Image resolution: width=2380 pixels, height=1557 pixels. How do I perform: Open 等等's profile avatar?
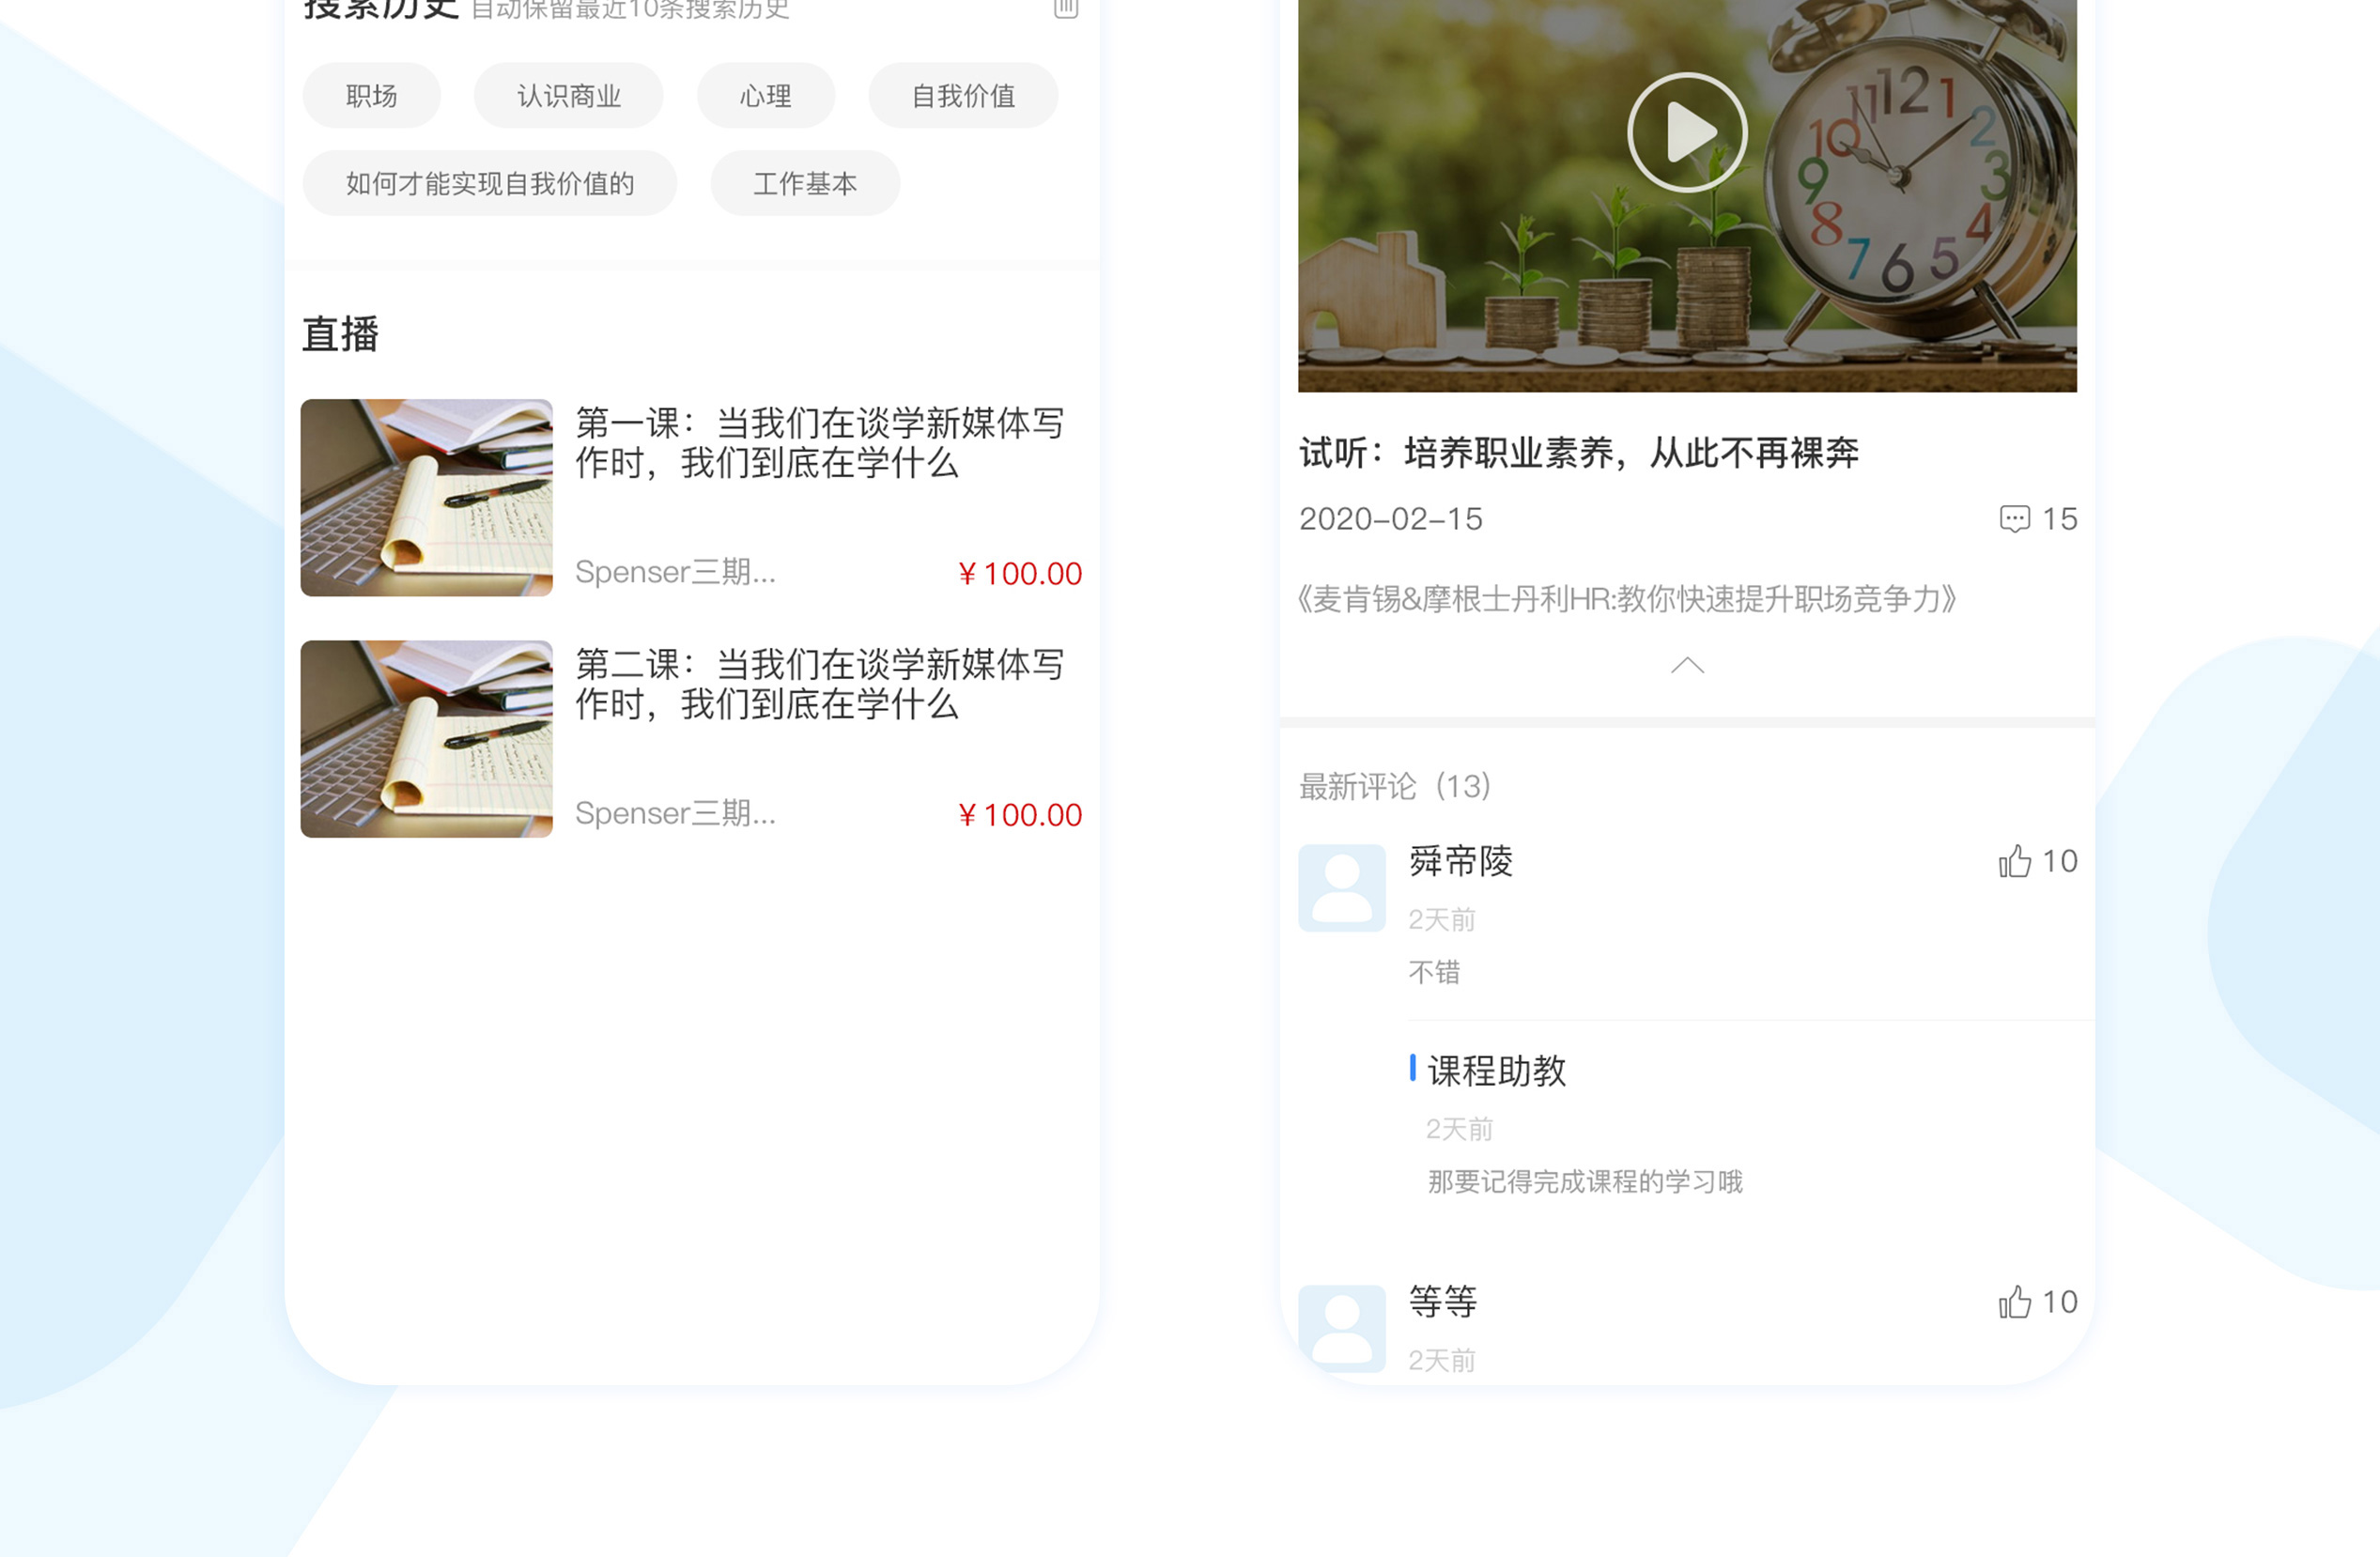pyautogui.click(x=1341, y=1328)
